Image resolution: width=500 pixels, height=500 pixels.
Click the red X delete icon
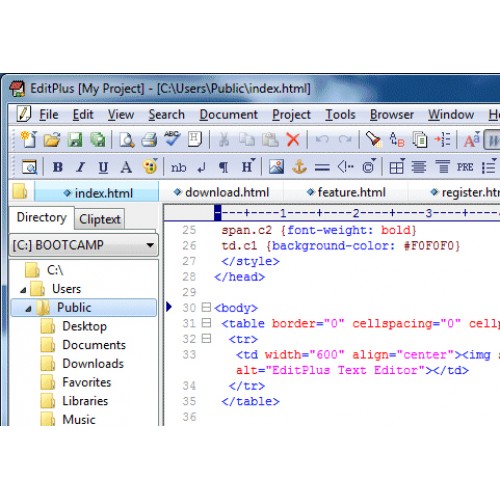293,139
